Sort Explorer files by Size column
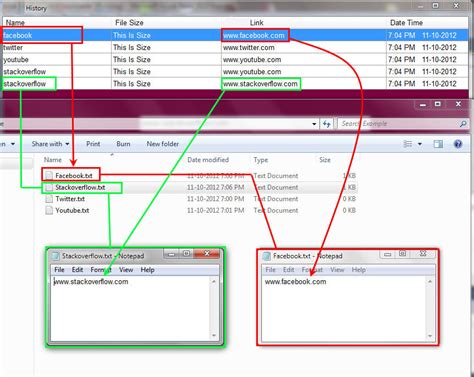Image resolution: width=474 pixels, height=377 pixels. tap(325, 160)
